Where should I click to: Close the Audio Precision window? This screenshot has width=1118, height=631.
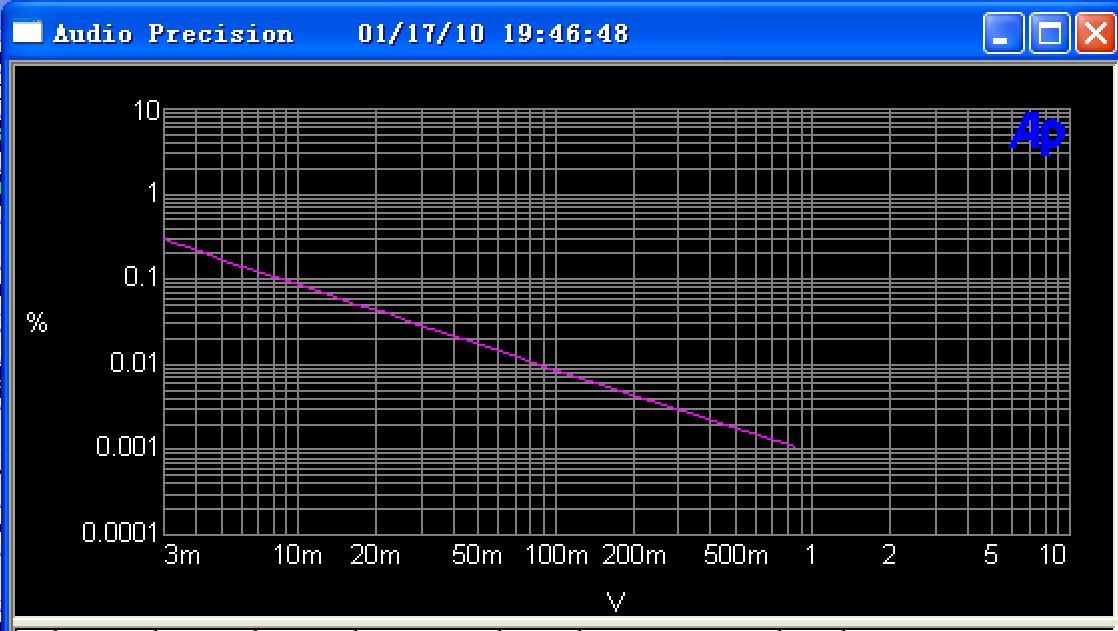click(1096, 33)
